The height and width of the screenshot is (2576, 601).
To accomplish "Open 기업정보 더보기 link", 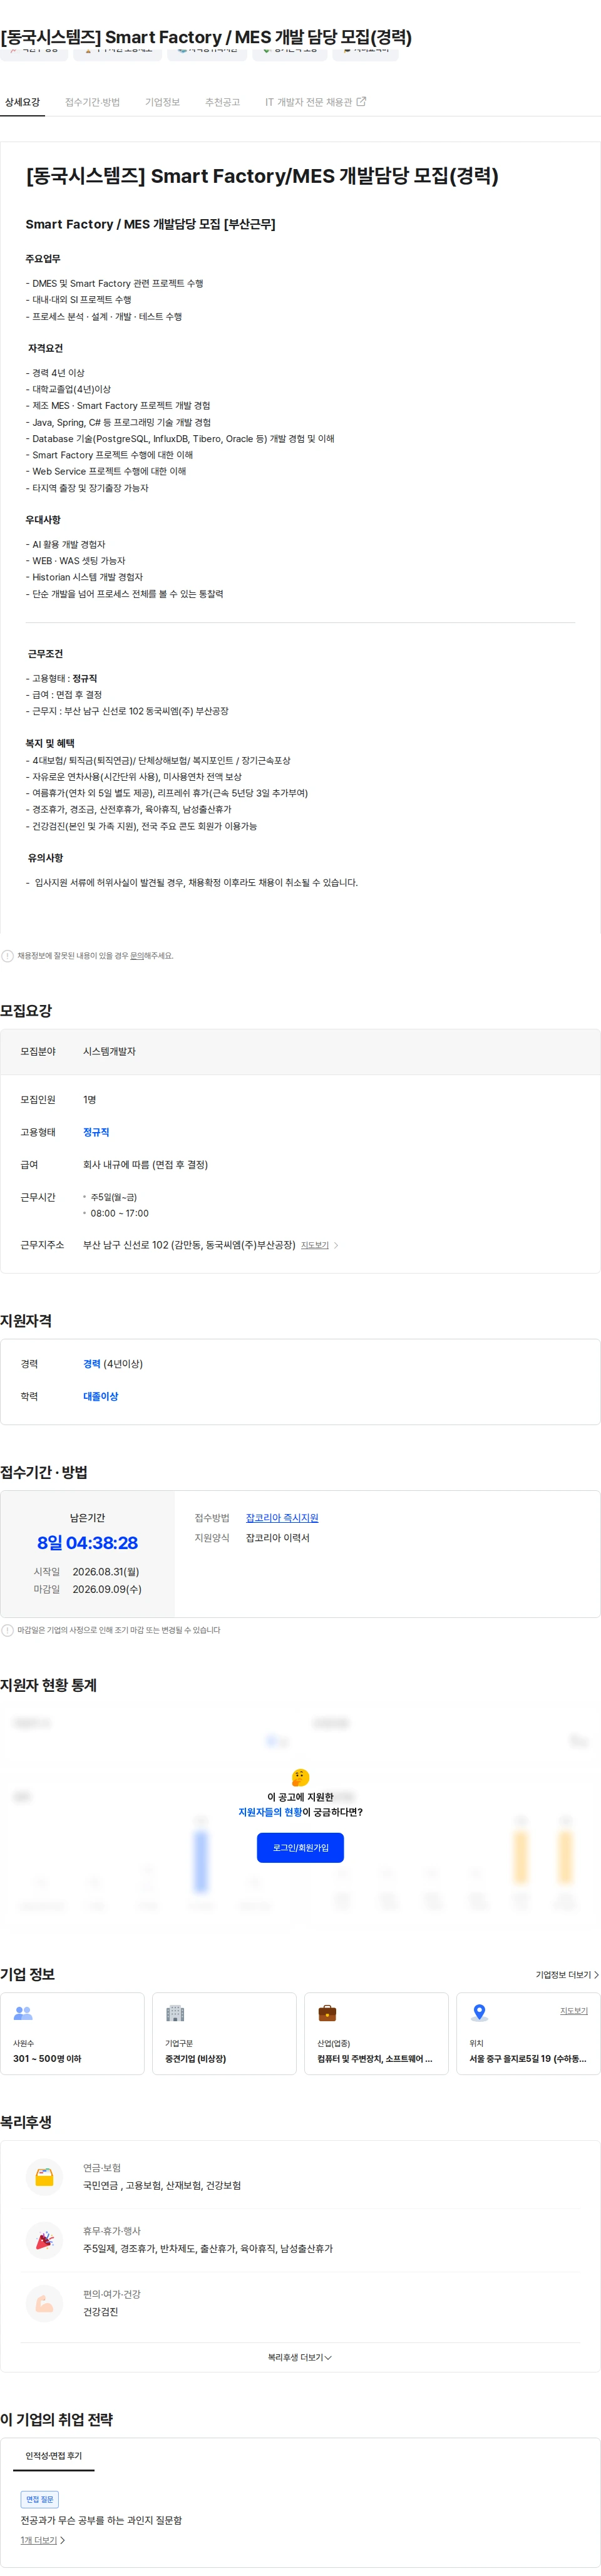I will coord(567,1975).
